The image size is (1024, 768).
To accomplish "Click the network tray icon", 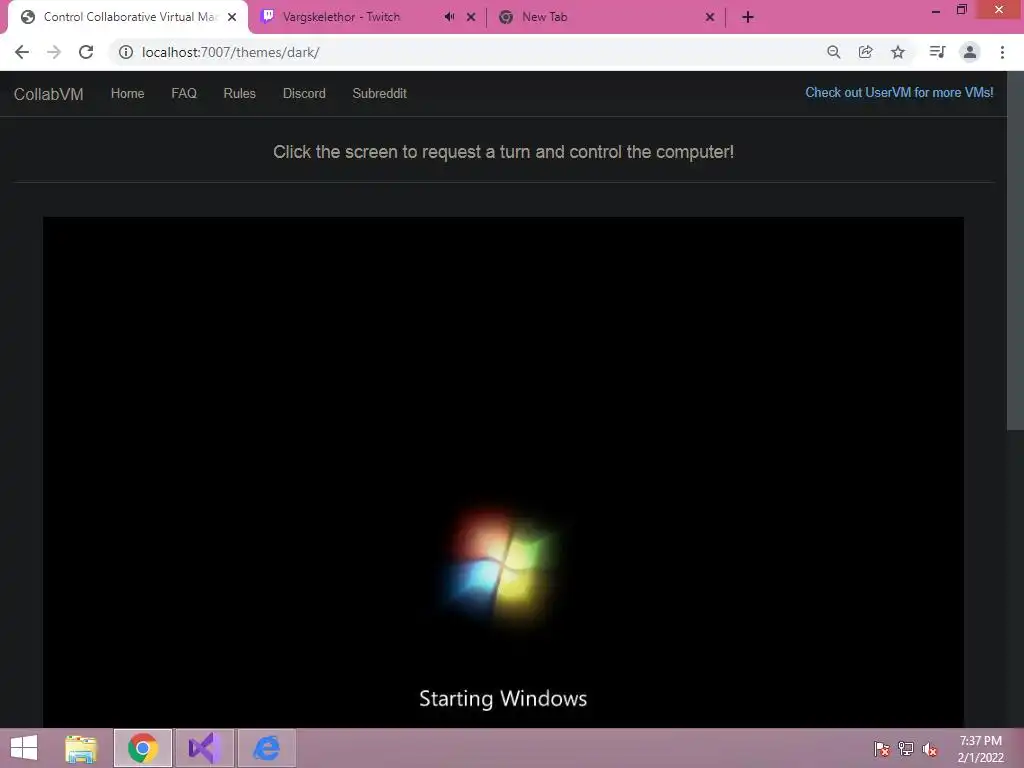I will [906, 749].
